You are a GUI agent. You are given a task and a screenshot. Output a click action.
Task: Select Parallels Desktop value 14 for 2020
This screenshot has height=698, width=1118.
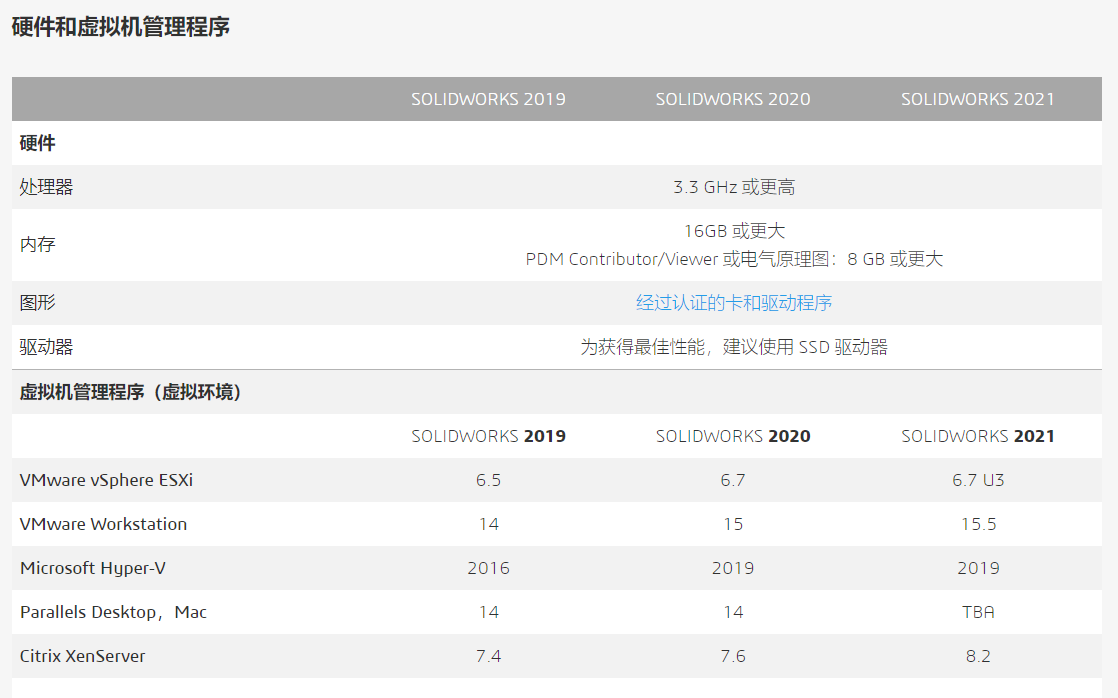tap(733, 612)
